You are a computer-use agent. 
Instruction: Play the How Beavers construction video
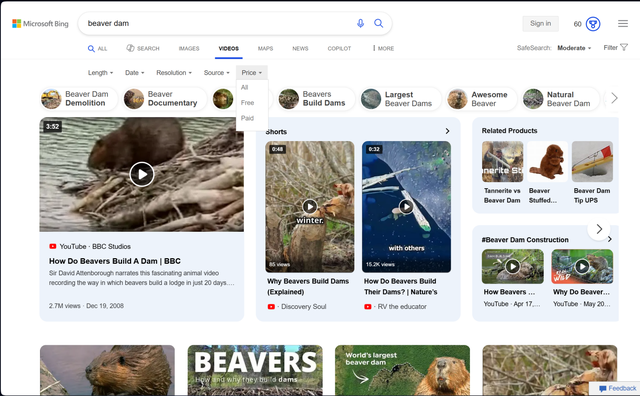tap(513, 267)
